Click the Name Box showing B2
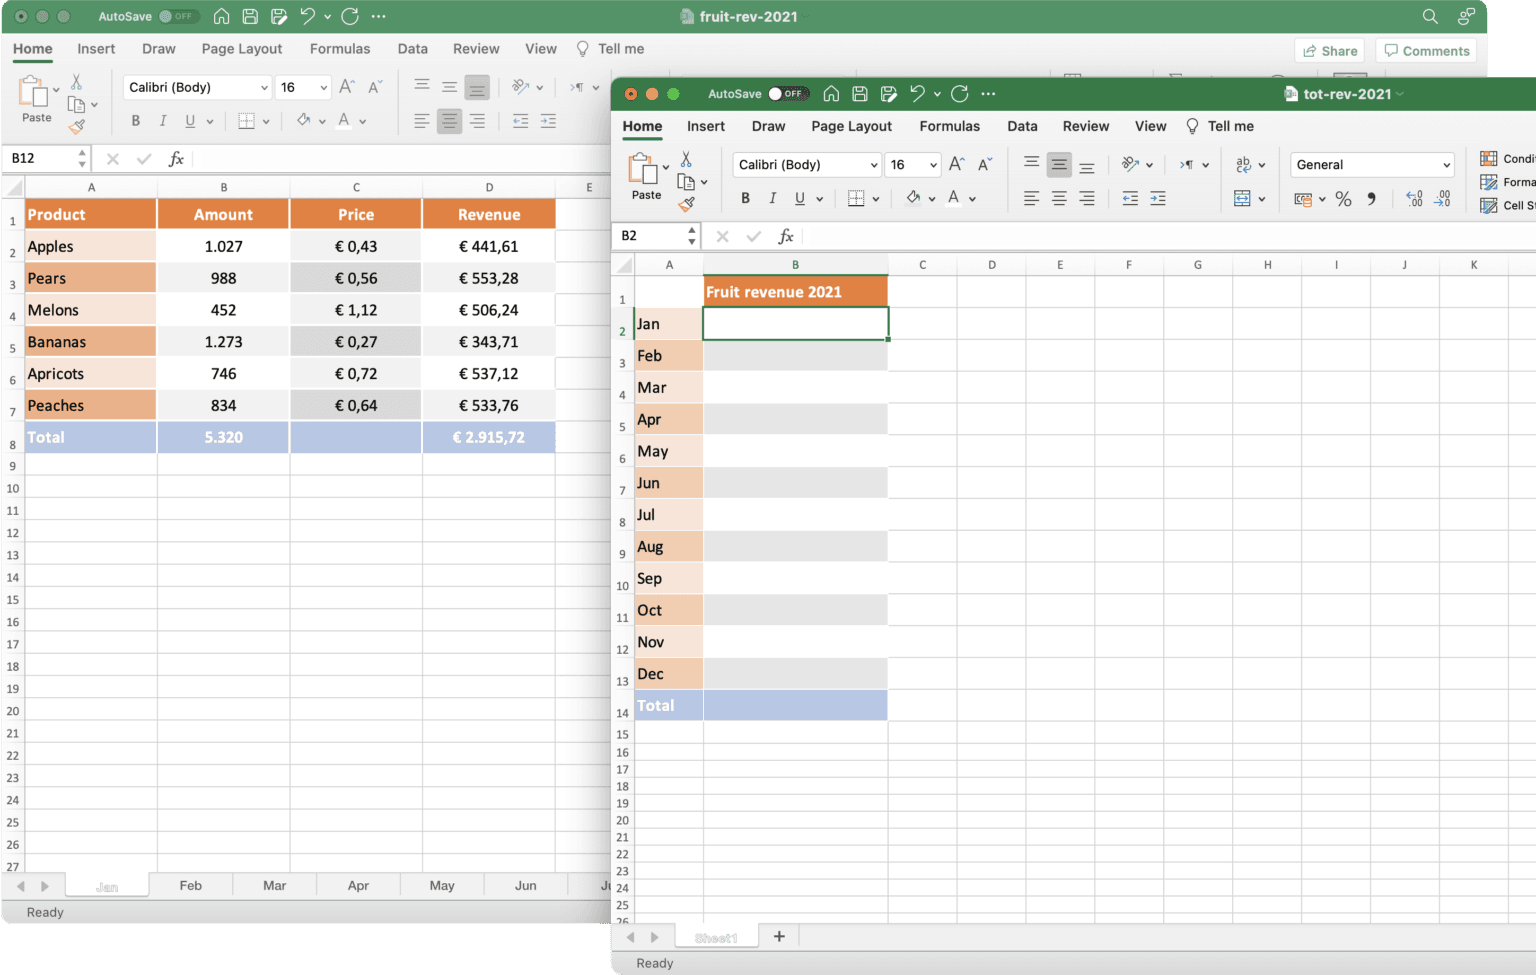The width and height of the screenshot is (1536, 975). click(648, 236)
